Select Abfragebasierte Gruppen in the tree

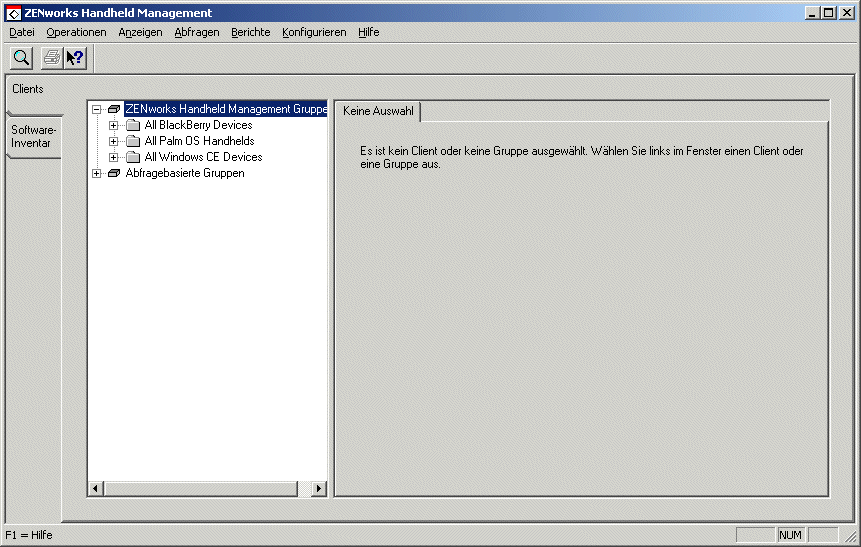pyautogui.click(x=185, y=173)
